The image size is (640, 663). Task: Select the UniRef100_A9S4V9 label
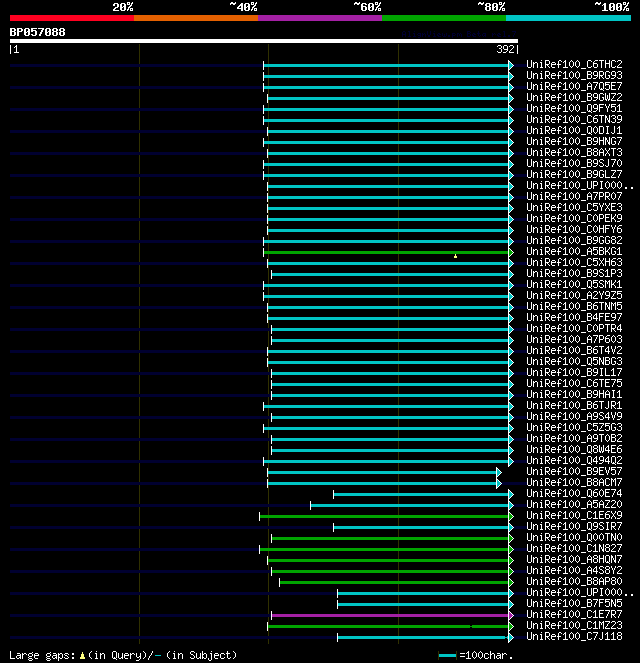(574, 416)
